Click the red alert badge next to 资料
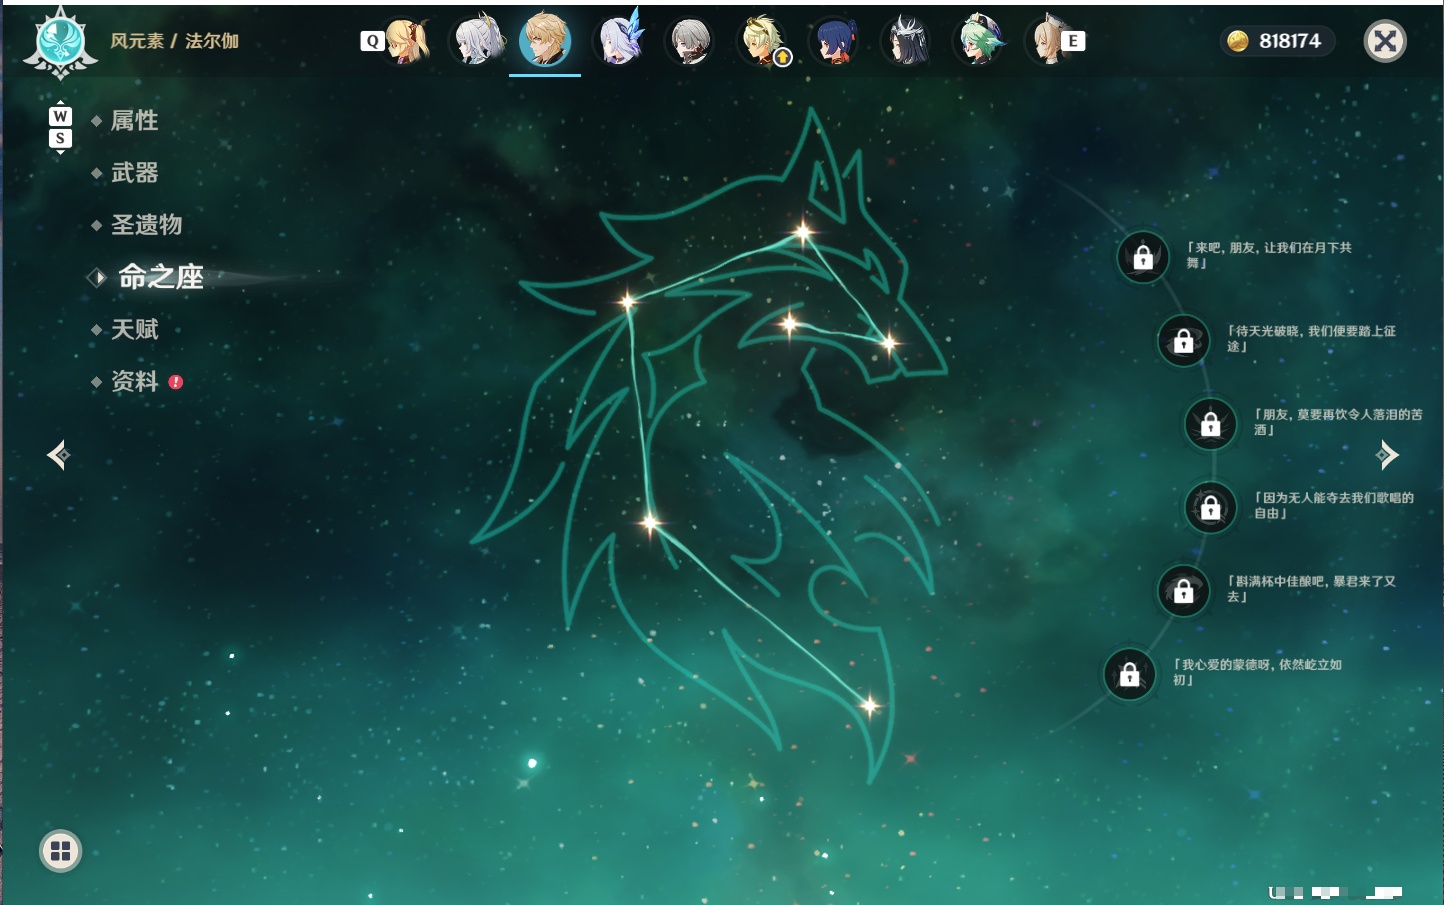This screenshot has height=905, width=1444. click(176, 382)
